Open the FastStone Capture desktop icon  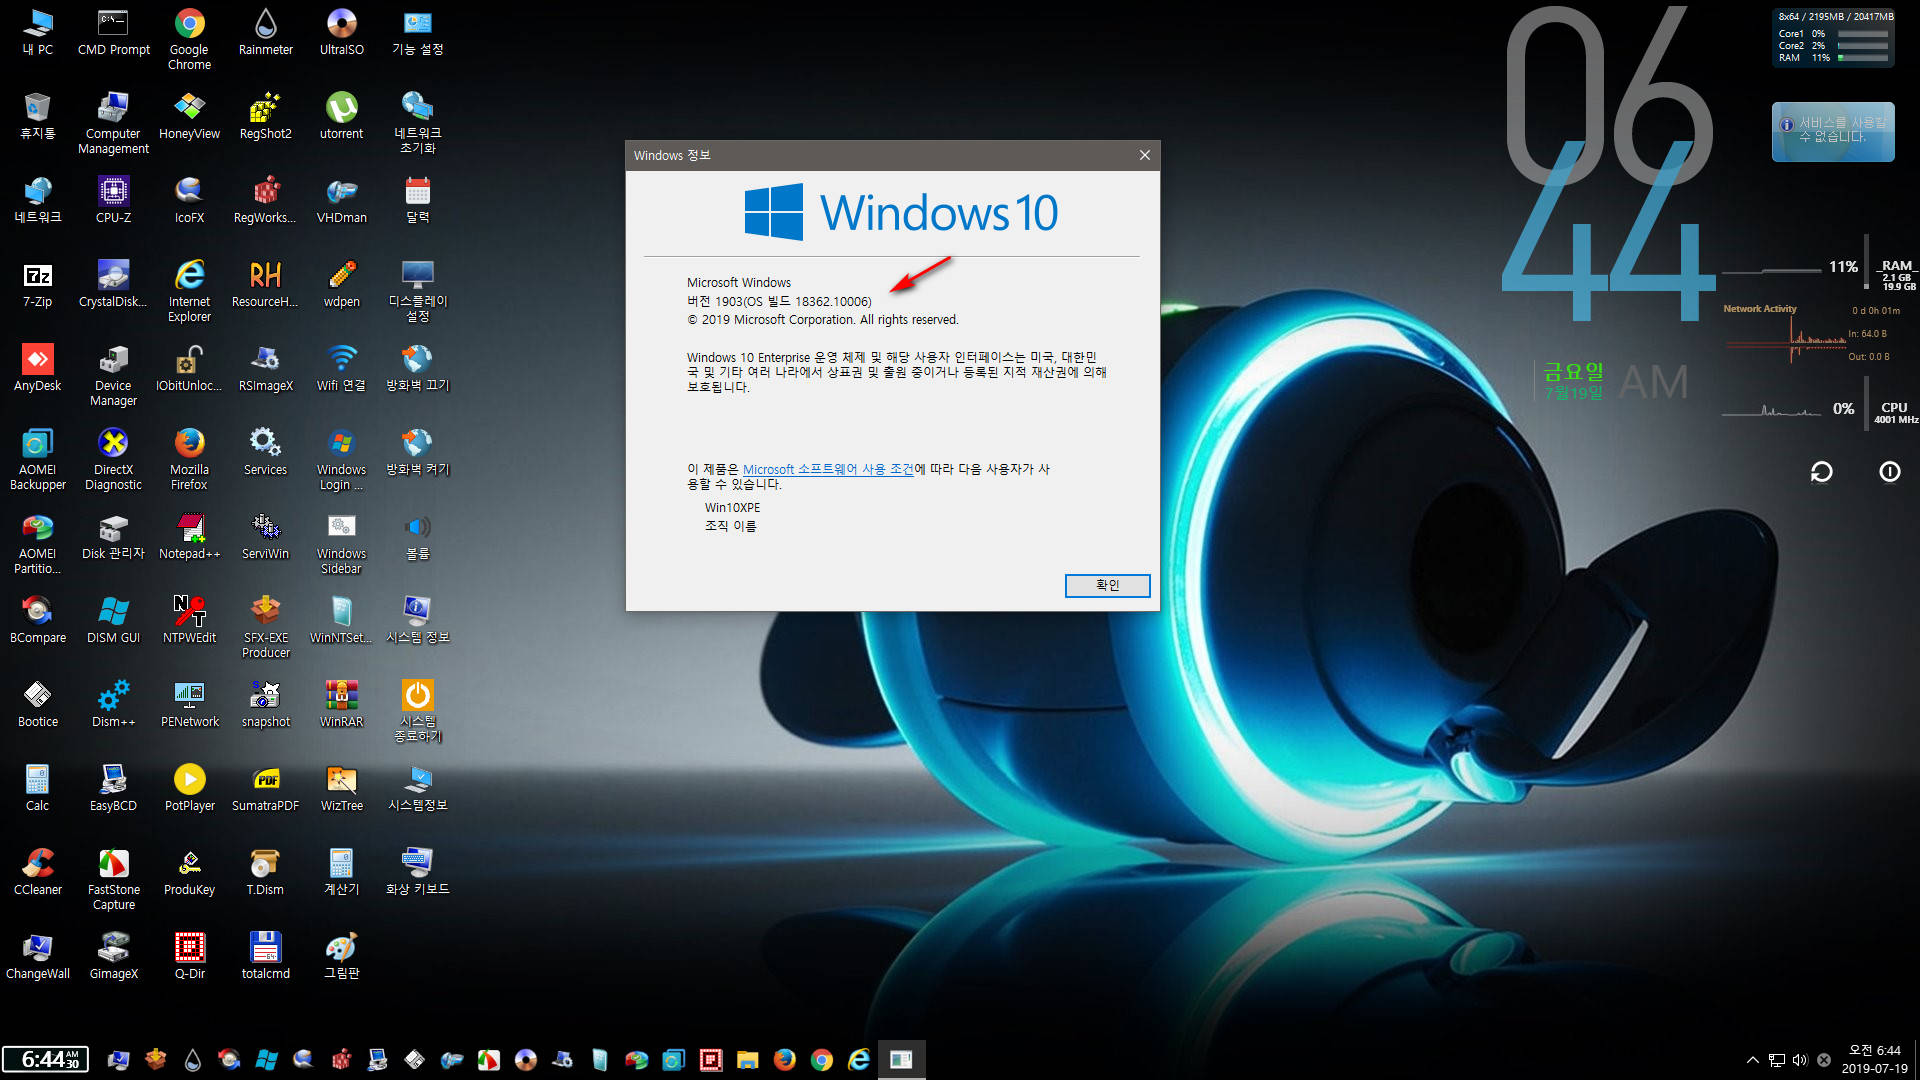113,880
